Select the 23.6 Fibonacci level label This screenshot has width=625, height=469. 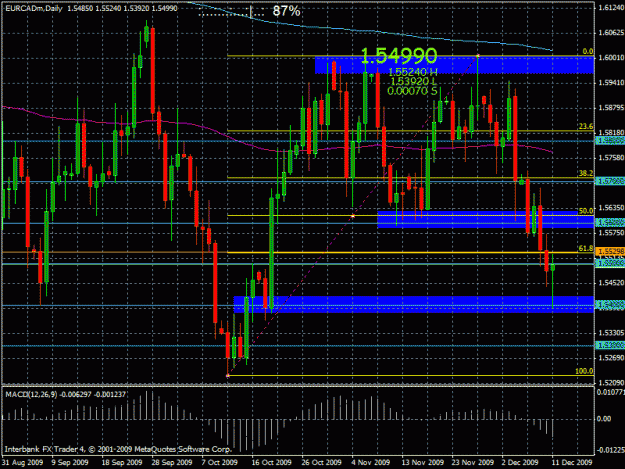pos(586,127)
